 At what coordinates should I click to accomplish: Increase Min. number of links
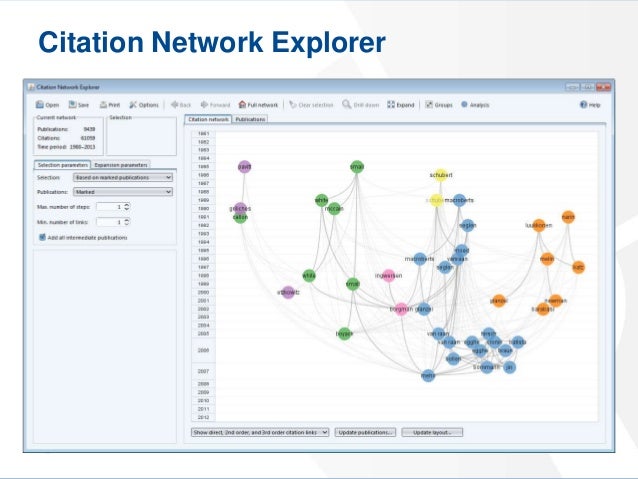point(127,220)
